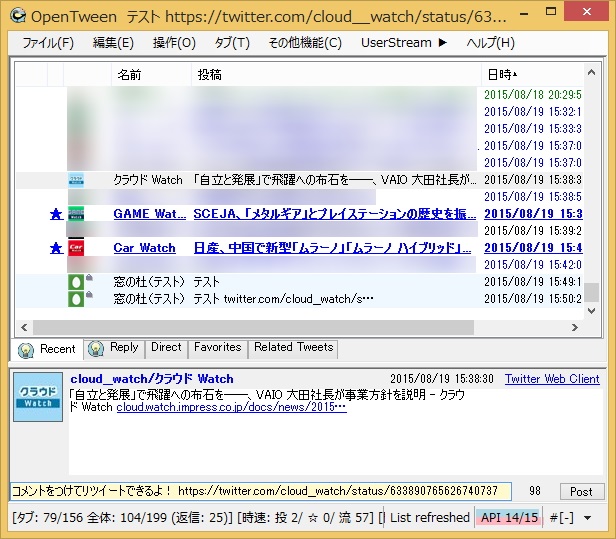
Task: Click the GAME Watch sender name
Action: pos(149,214)
